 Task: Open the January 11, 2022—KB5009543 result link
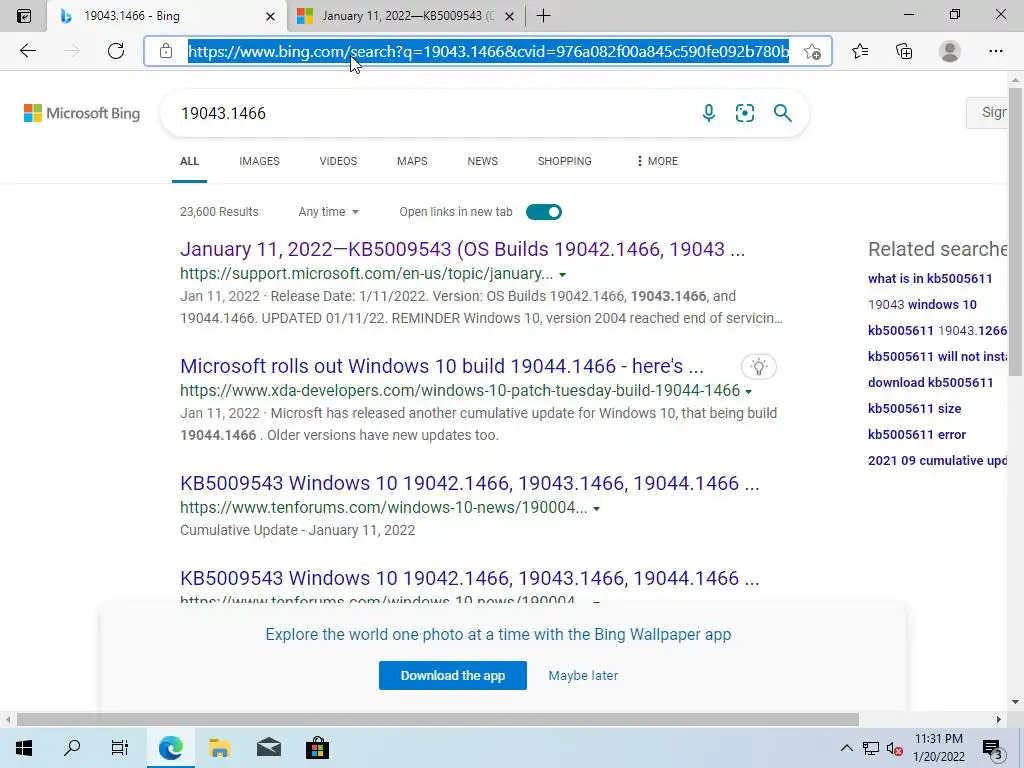click(462, 249)
